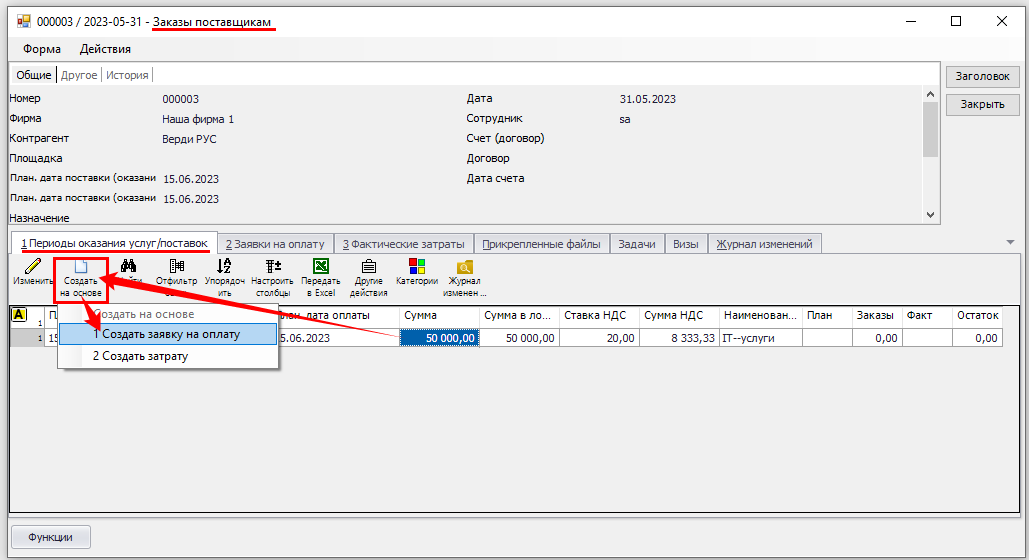Select Создать заявку на оплату menu item
Viewport: 1029px width, 560px height.
(167, 334)
